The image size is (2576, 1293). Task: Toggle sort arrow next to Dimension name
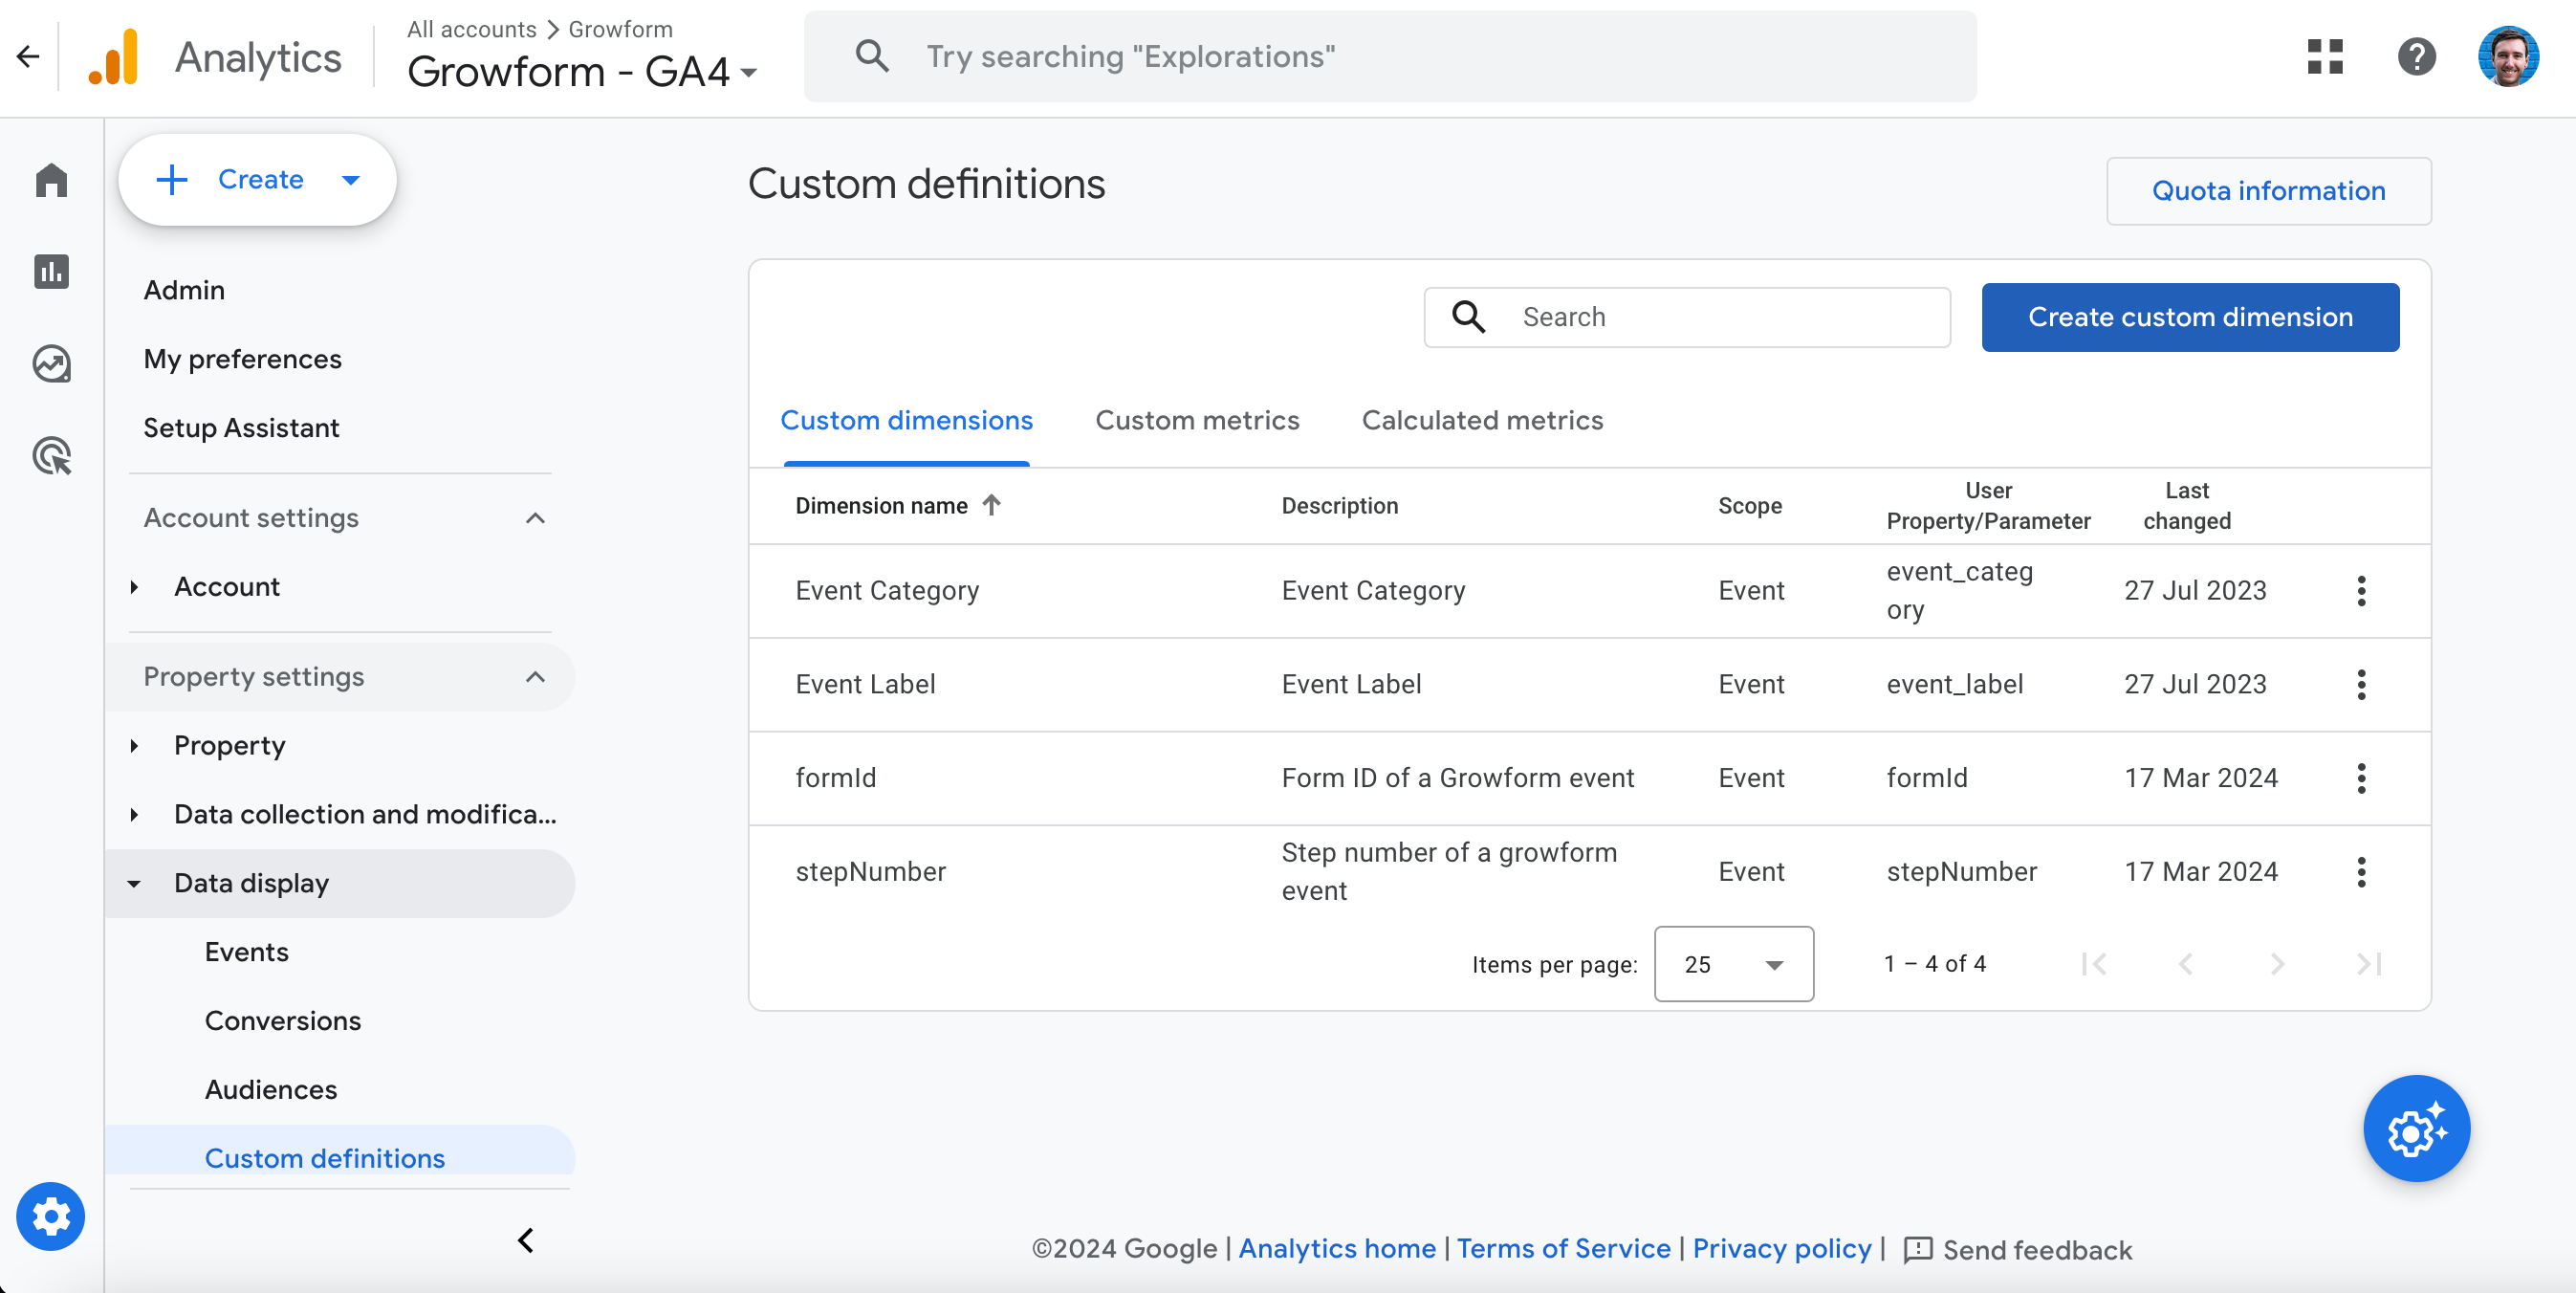(x=991, y=505)
